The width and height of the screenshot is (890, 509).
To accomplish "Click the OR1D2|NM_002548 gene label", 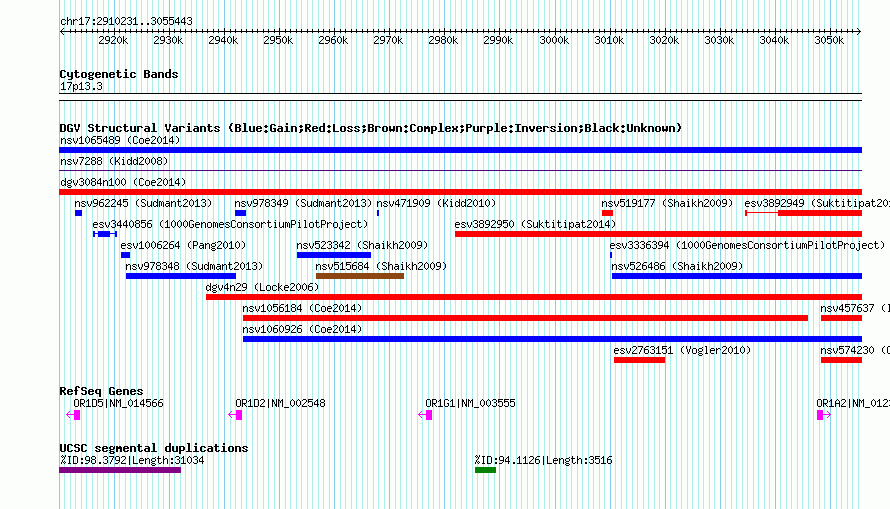I will coord(280,403).
